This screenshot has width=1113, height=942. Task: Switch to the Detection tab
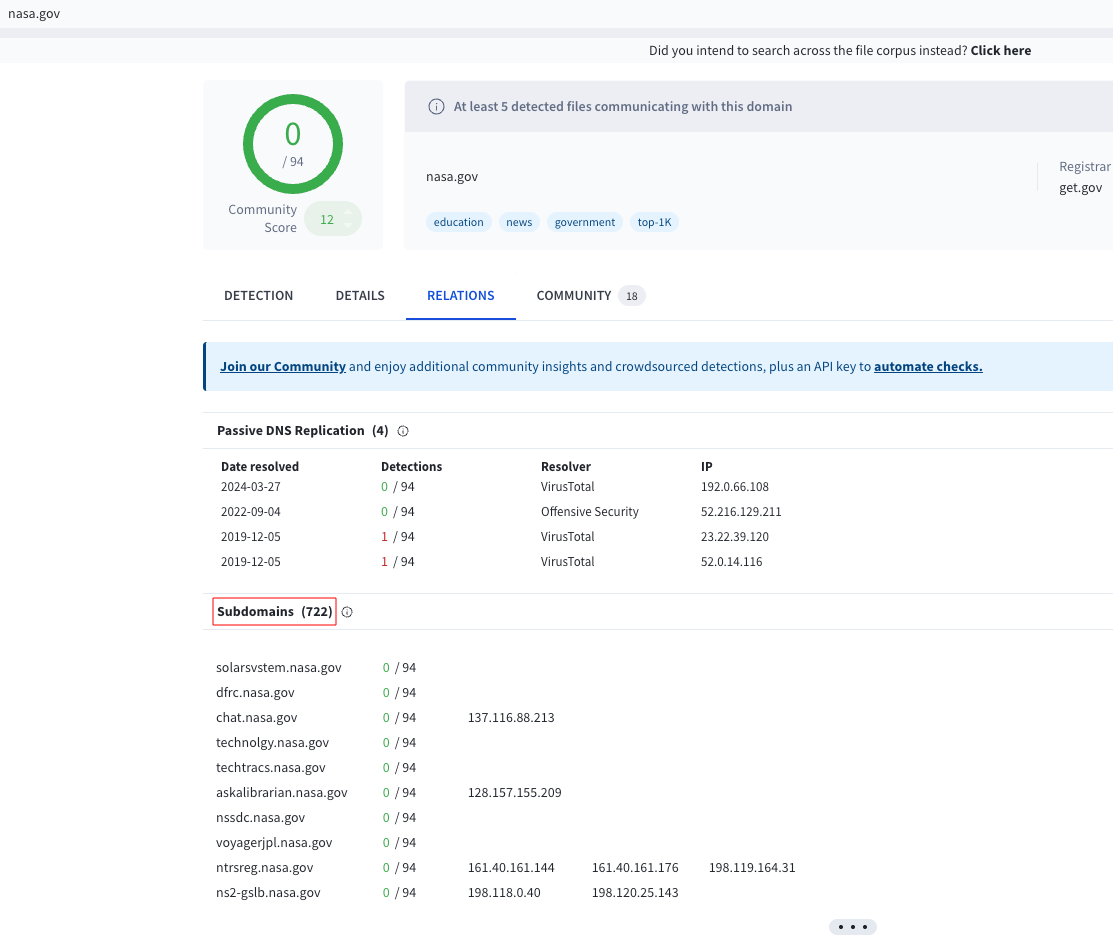258,296
